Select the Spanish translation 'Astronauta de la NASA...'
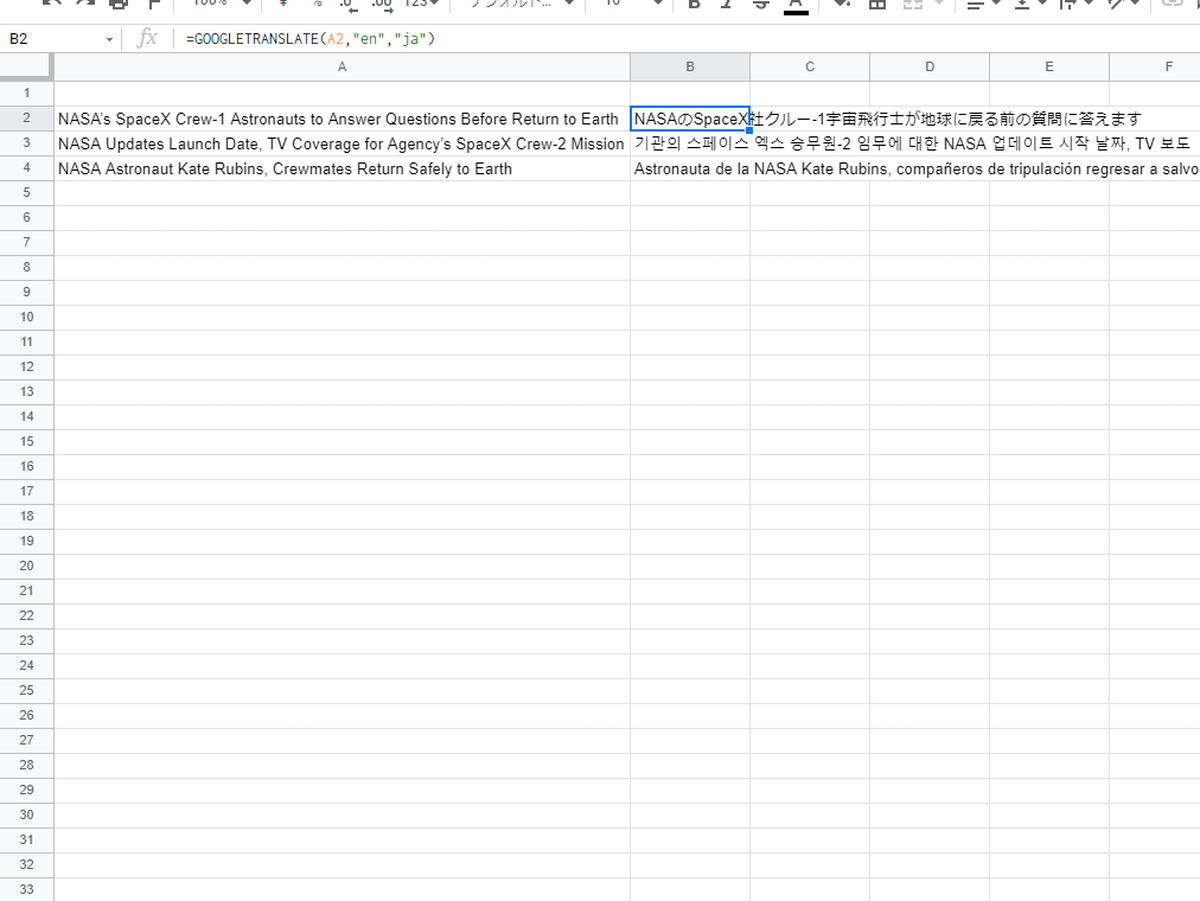The width and height of the screenshot is (1200, 901). pyautogui.click(x=690, y=169)
